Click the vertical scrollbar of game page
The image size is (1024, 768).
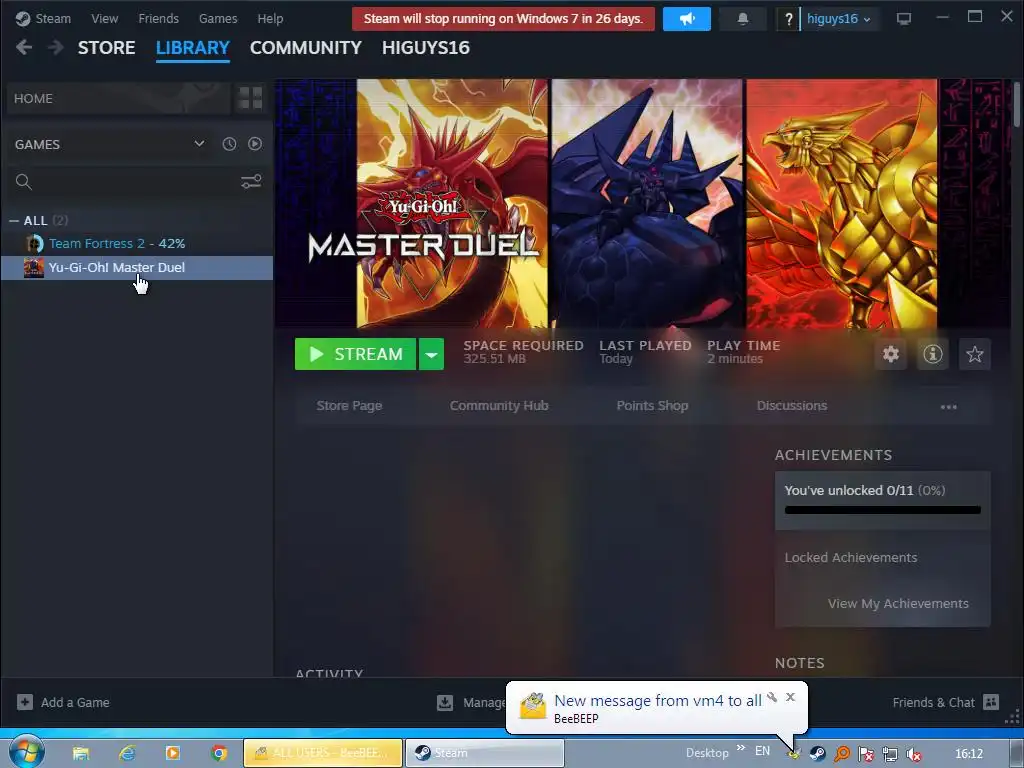1017,104
